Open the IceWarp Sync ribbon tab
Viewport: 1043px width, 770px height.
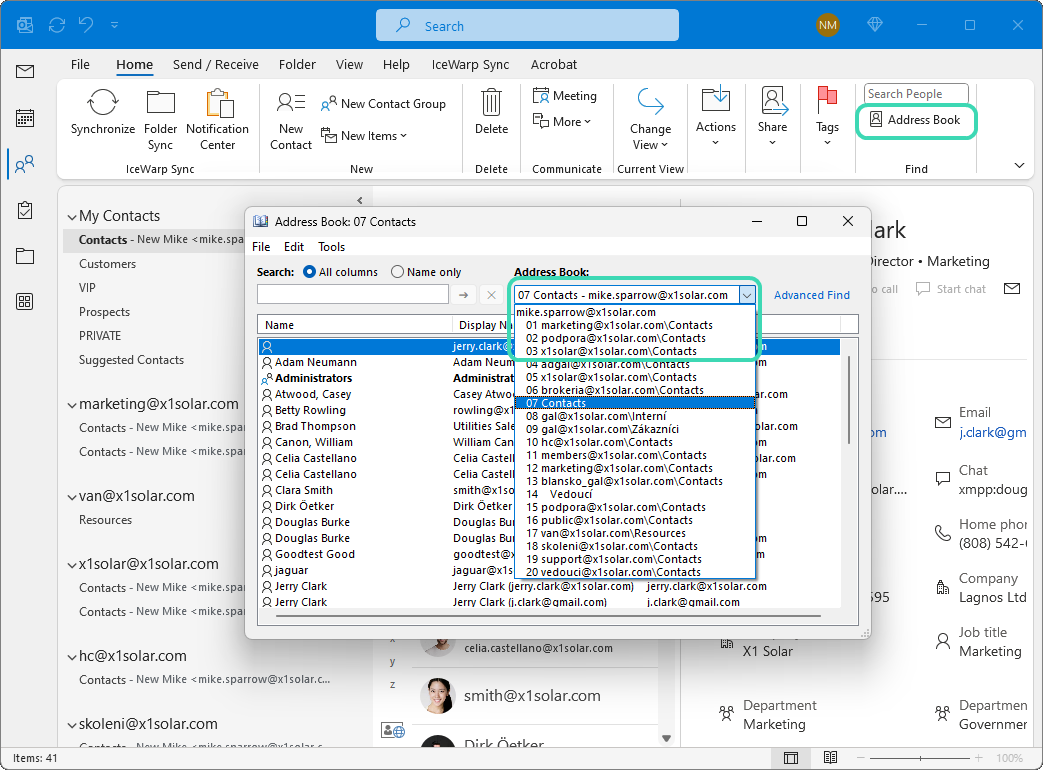470,64
